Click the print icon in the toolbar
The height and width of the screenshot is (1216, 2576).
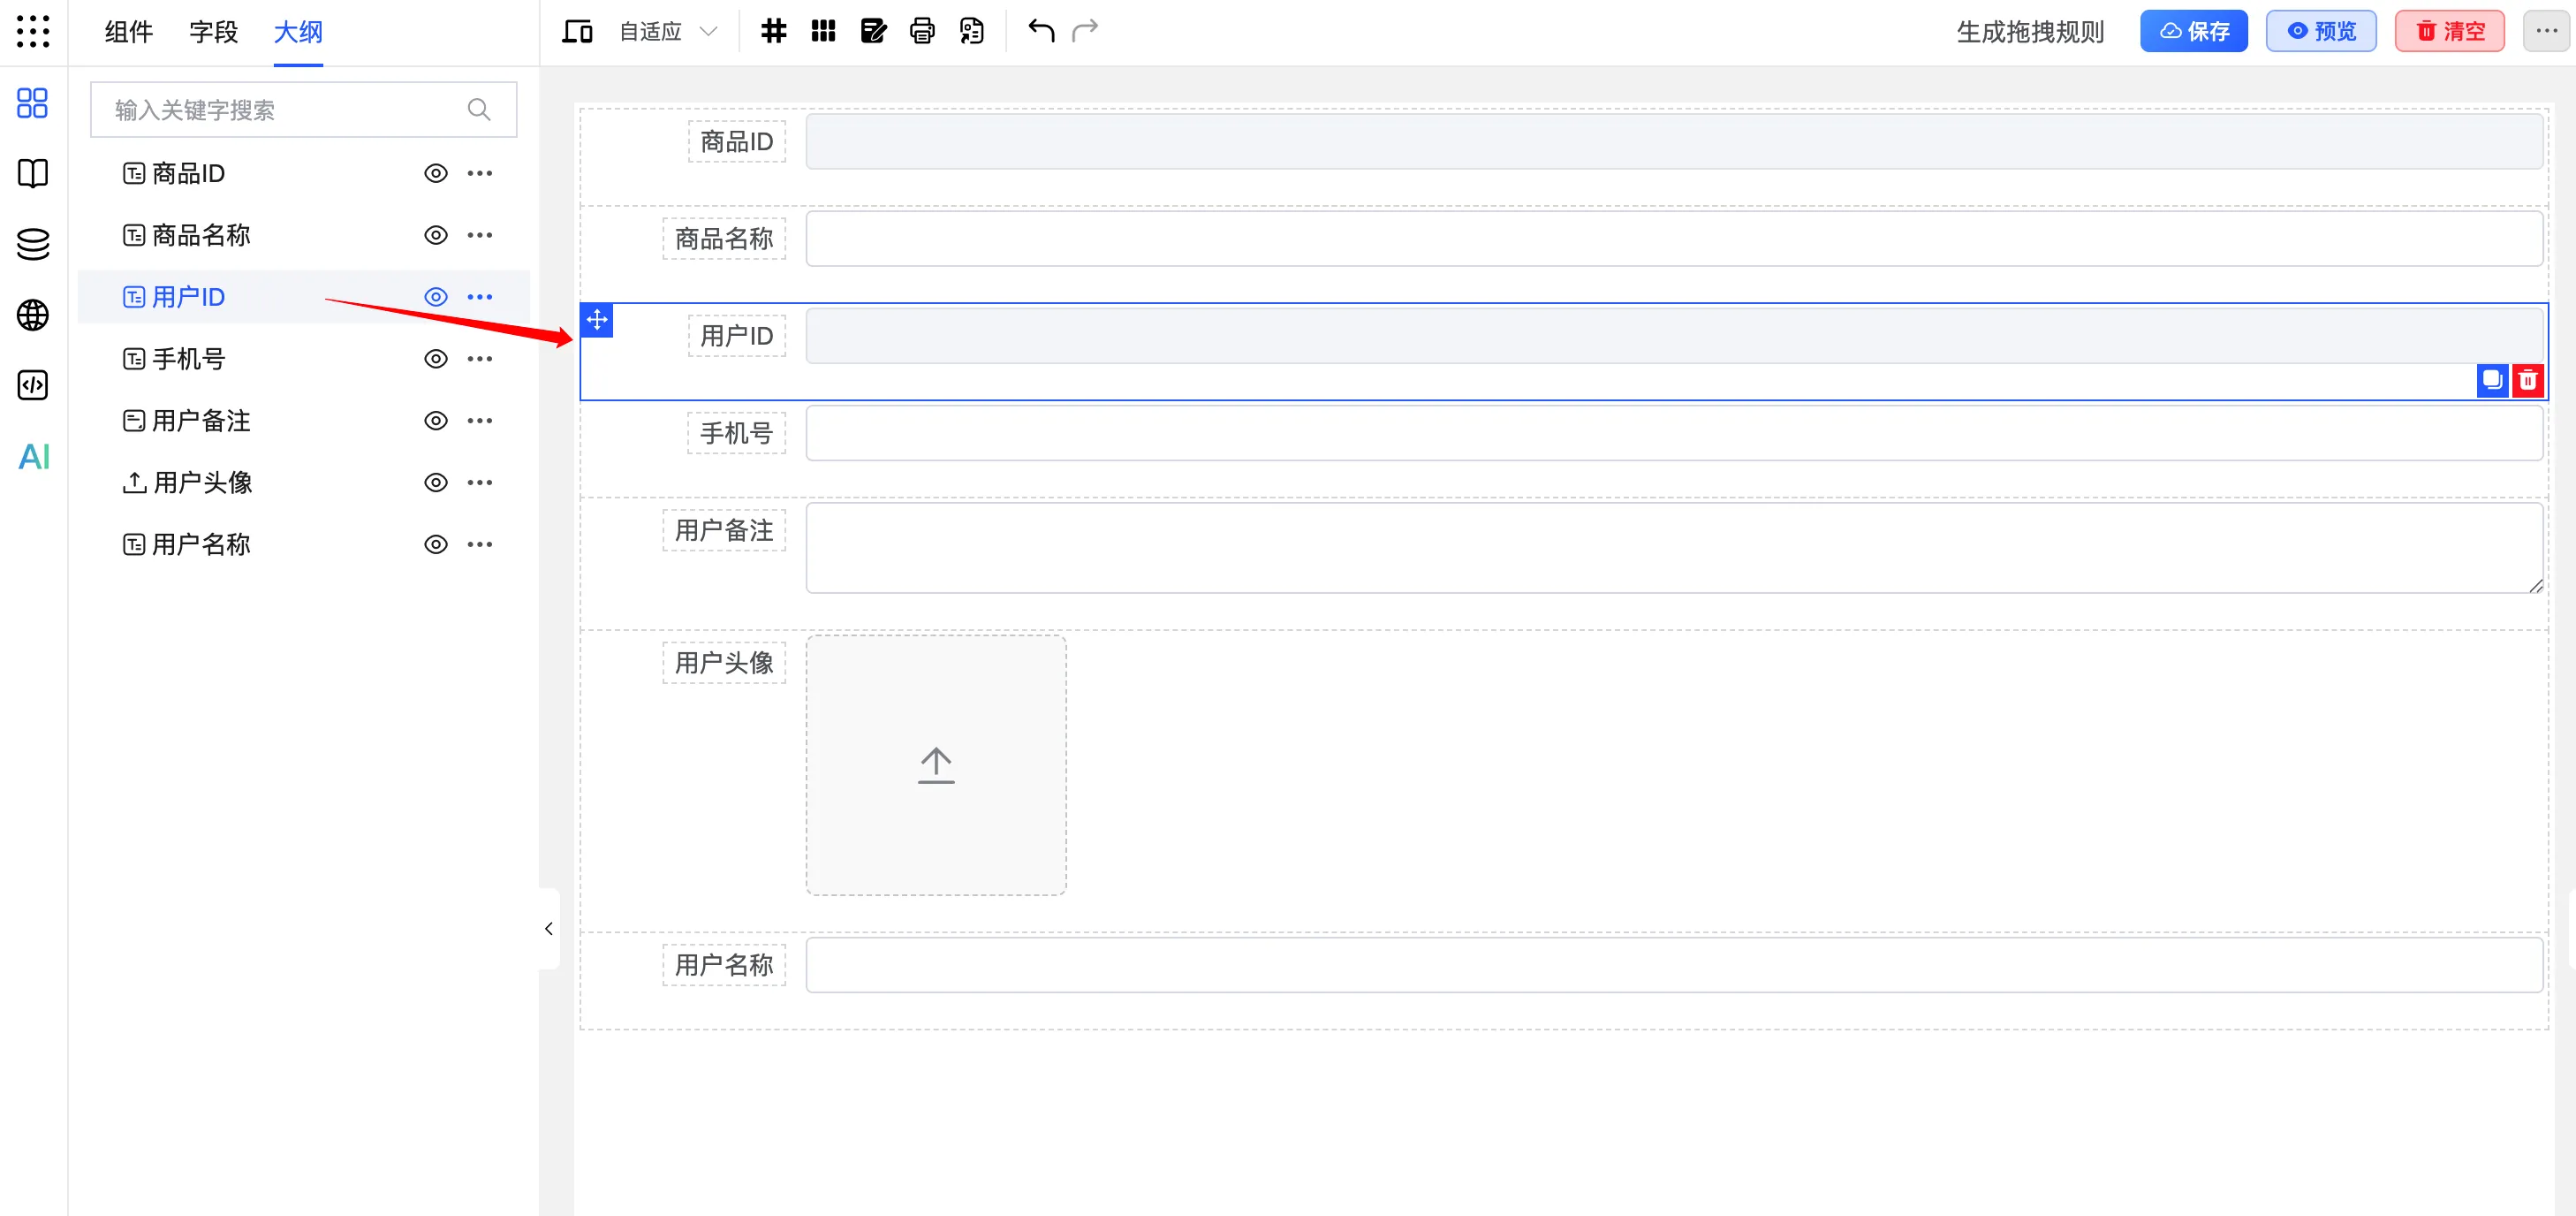click(x=921, y=31)
